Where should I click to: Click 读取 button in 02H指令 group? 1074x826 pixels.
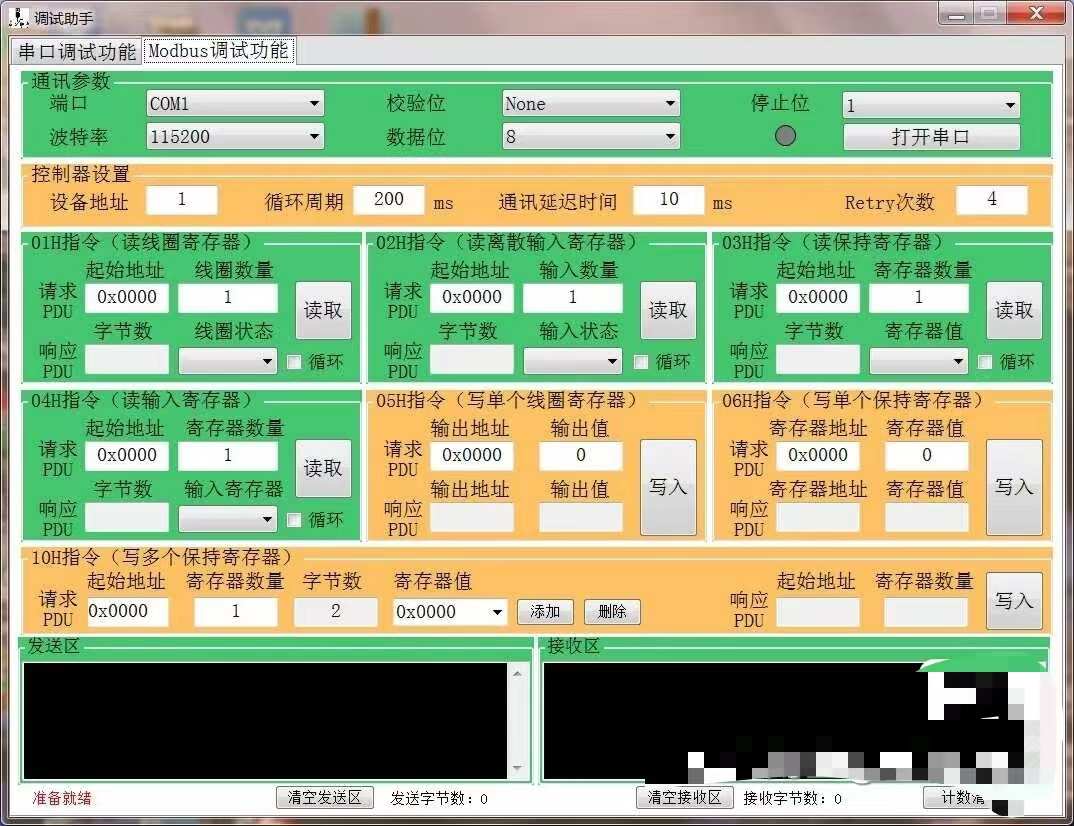click(x=669, y=310)
